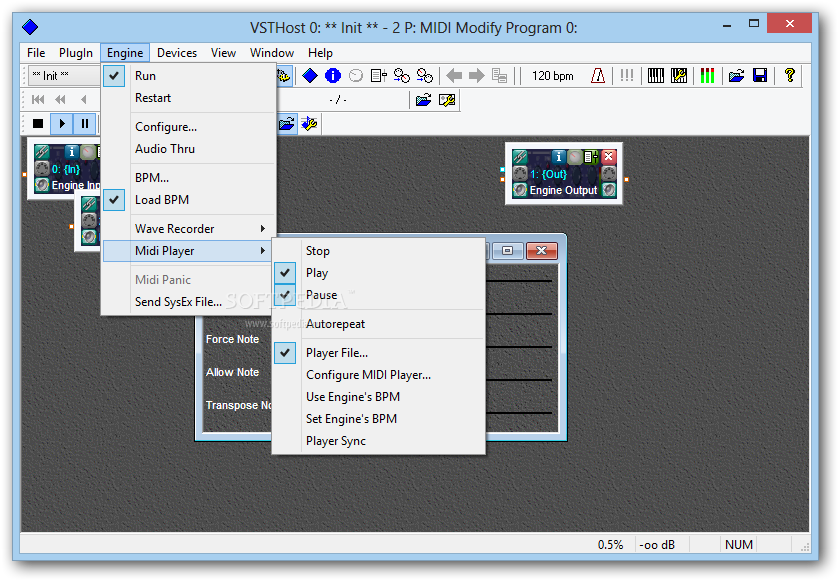Click the VSTHost blue diamond title bar icon
839x581 pixels.
click(x=30, y=27)
